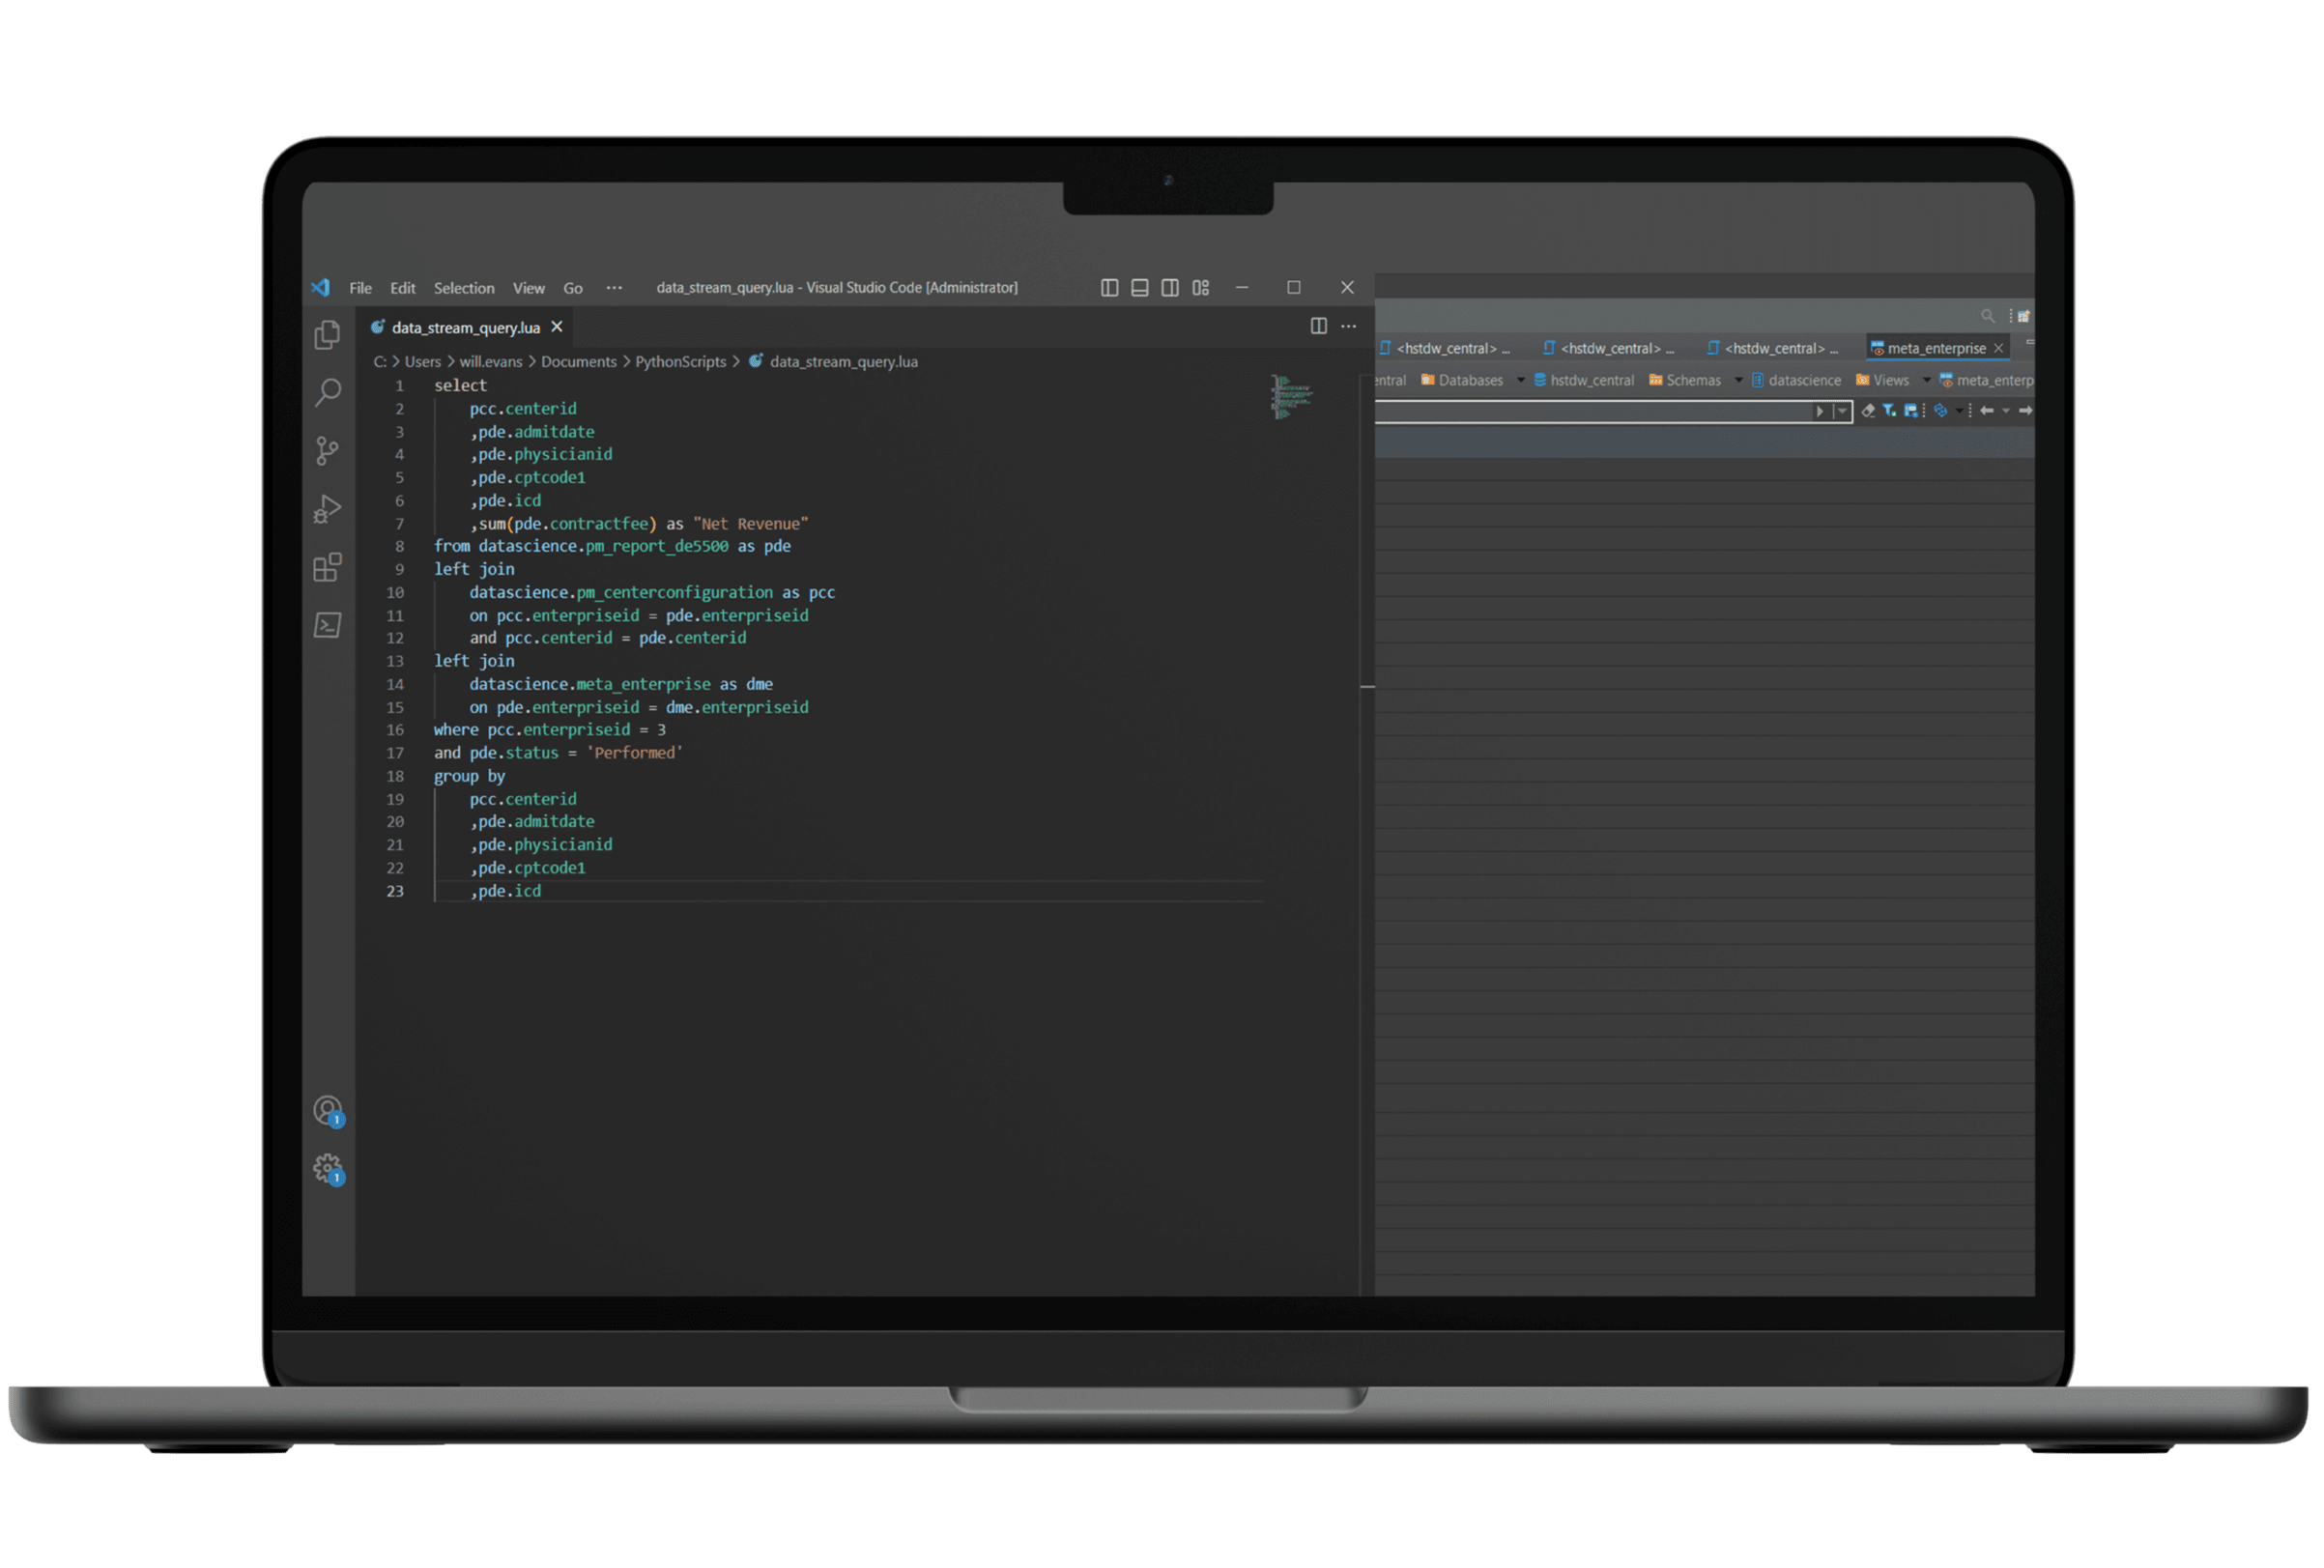Switch to second hstdw_central tab in database window

[1610, 348]
